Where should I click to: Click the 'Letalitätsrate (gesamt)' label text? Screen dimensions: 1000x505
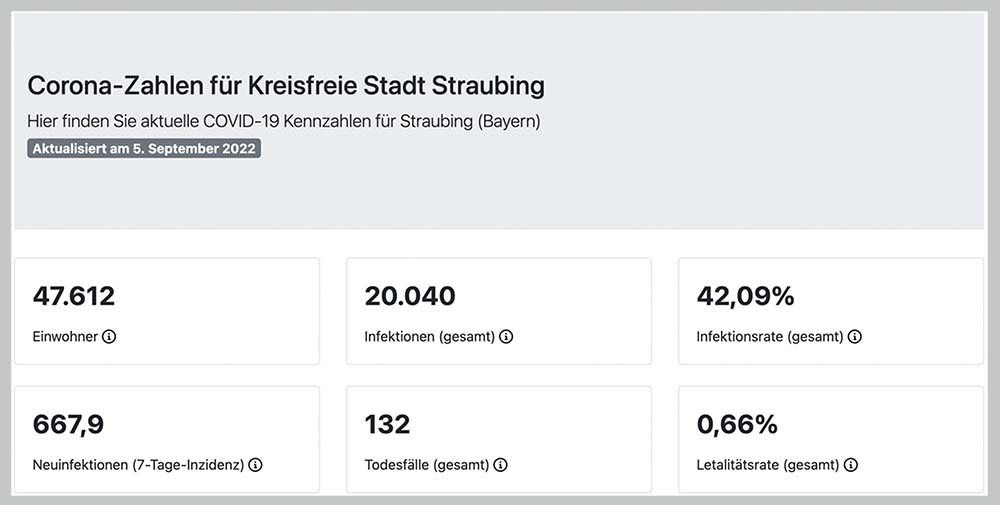point(767,465)
